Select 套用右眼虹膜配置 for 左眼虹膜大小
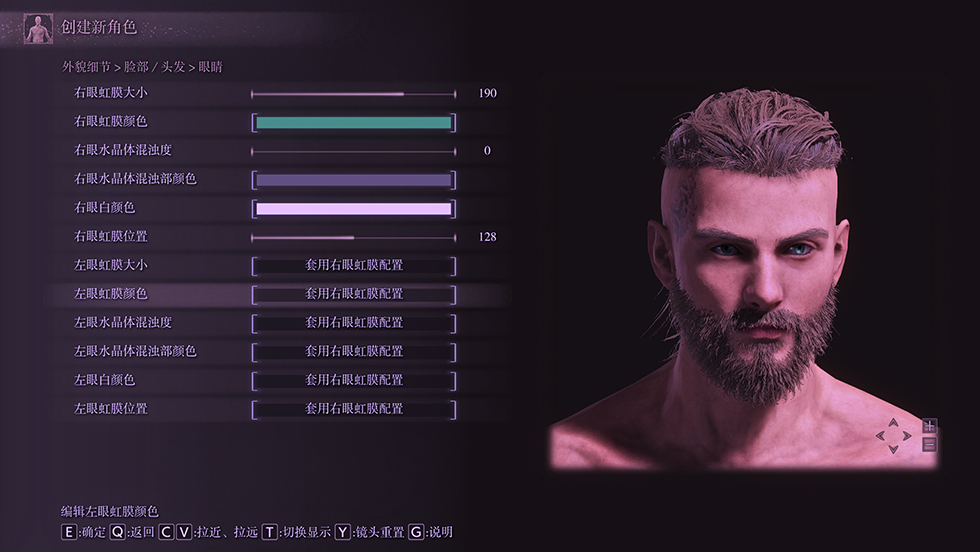The height and width of the screenshot is (552, 980). [x=354, y=265]
